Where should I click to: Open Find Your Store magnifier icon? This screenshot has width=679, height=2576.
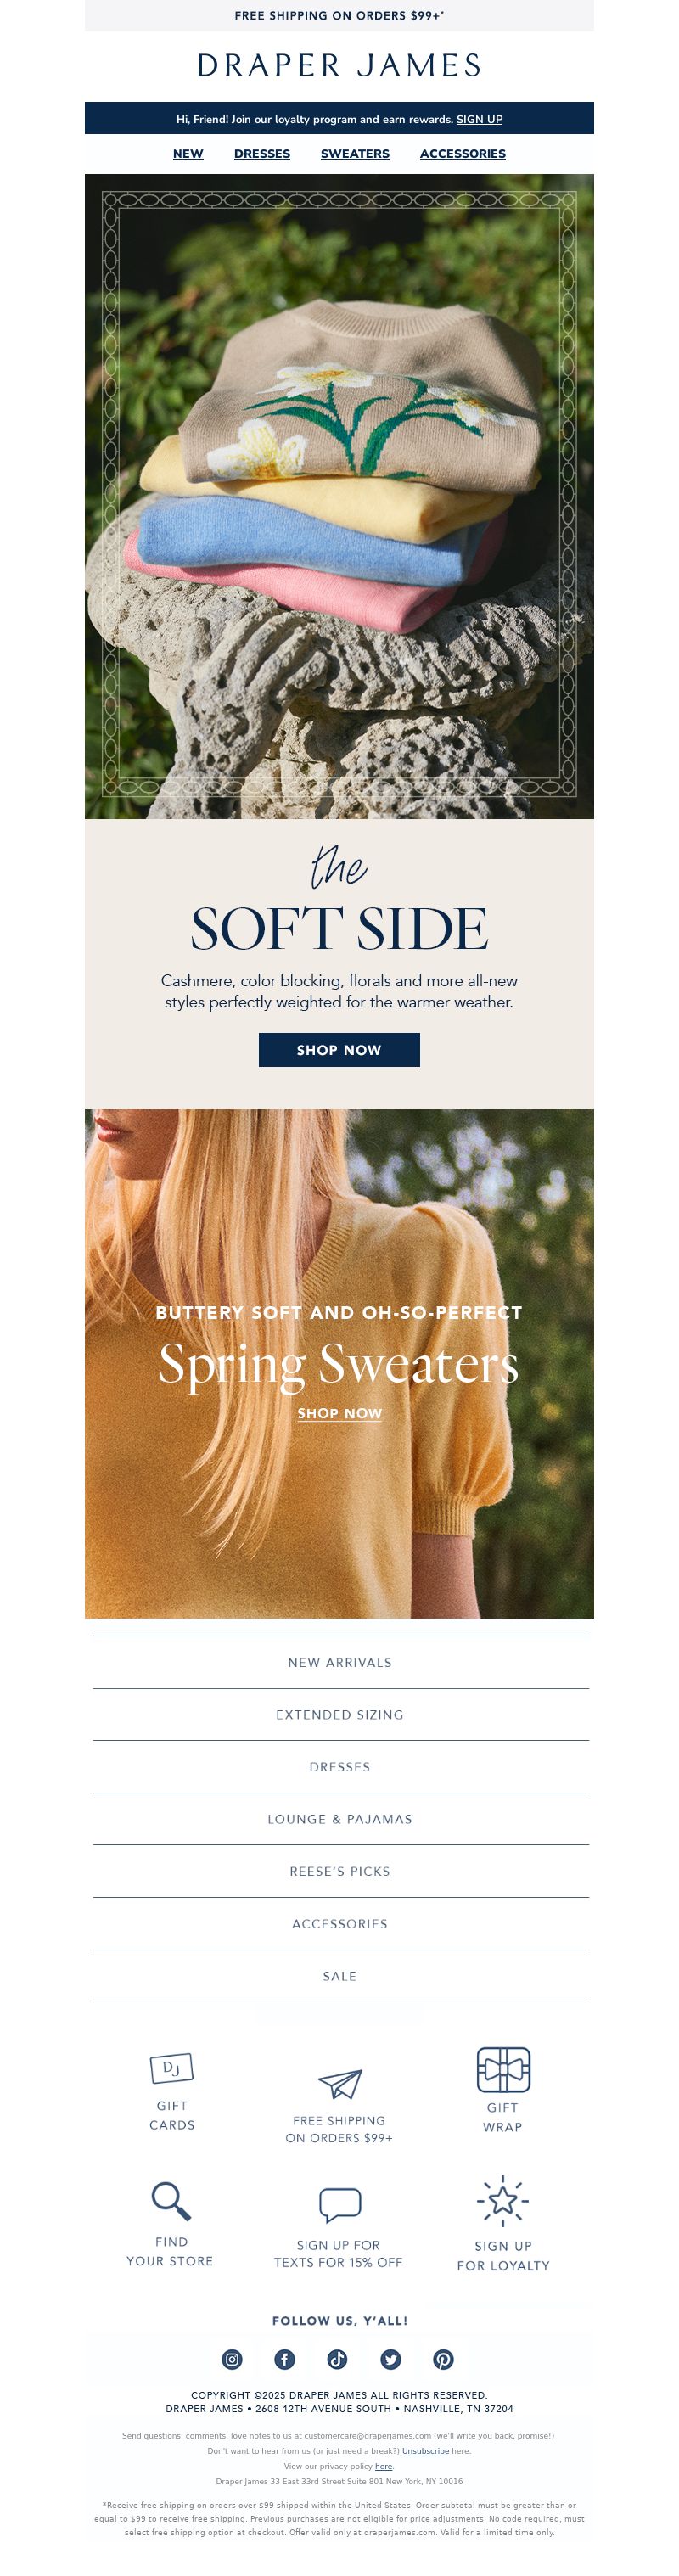[171, 2200]
